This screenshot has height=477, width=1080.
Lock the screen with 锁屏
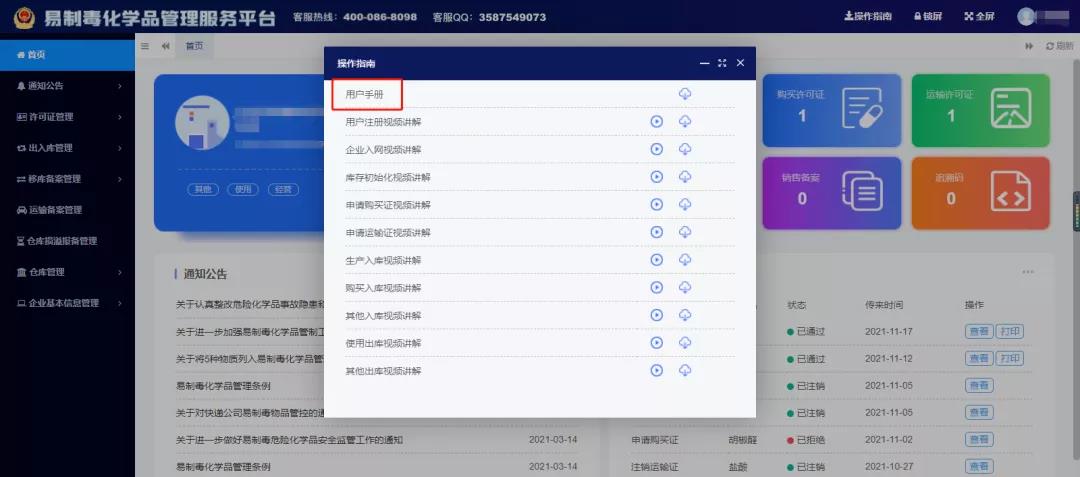(x=929, y=17)
